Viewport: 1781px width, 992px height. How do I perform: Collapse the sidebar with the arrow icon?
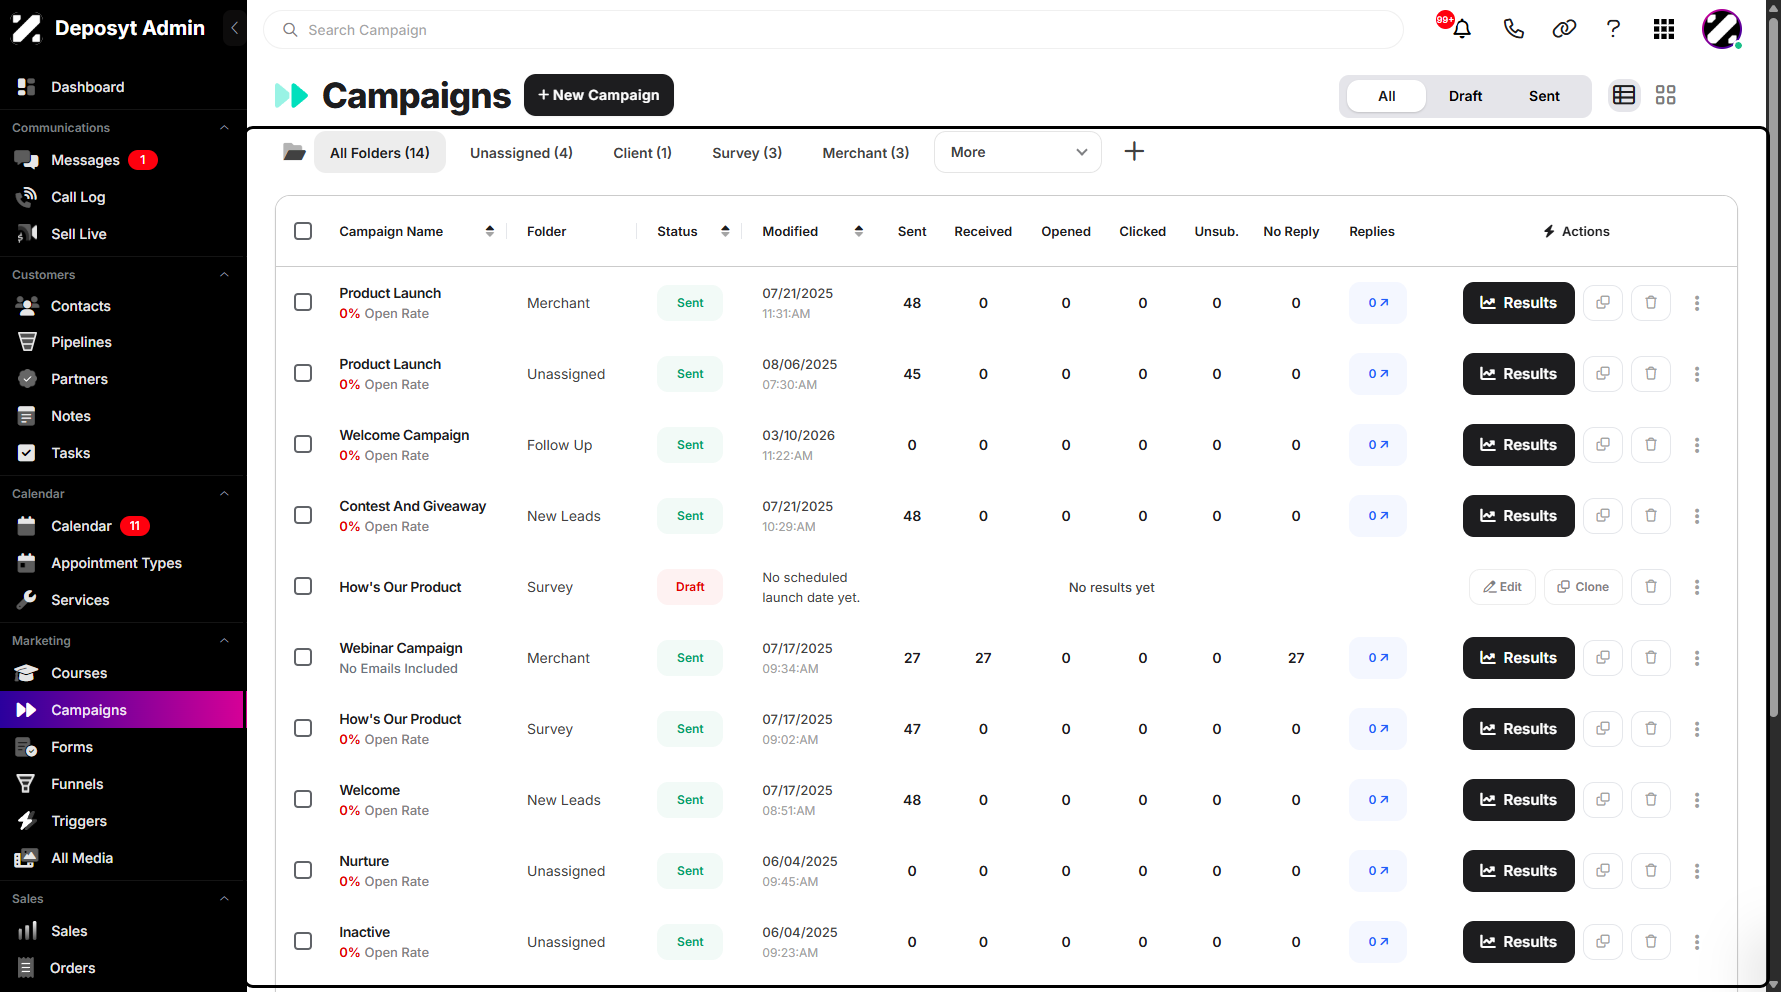pyautogui.click(x=234, y=28)
